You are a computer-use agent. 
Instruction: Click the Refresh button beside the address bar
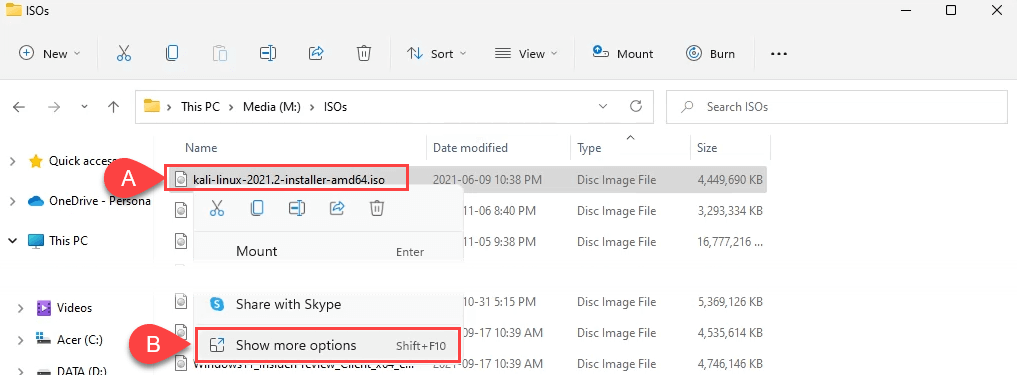(636, 106)
